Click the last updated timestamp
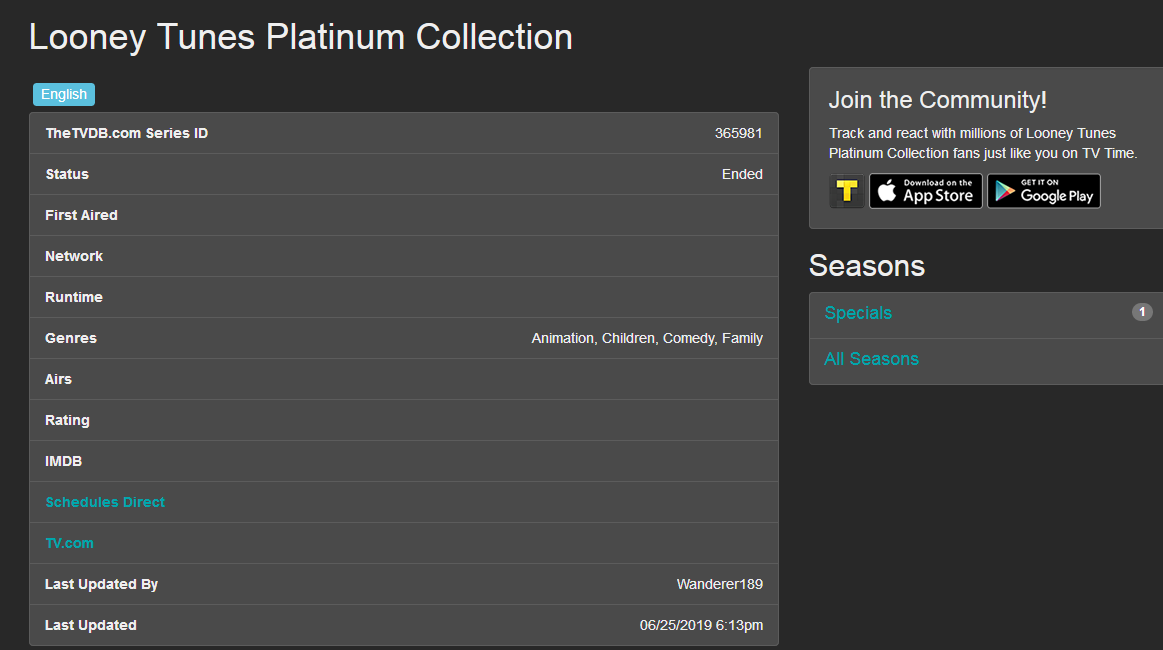The width and height of the screenshot is (1163, 650). 701,625
